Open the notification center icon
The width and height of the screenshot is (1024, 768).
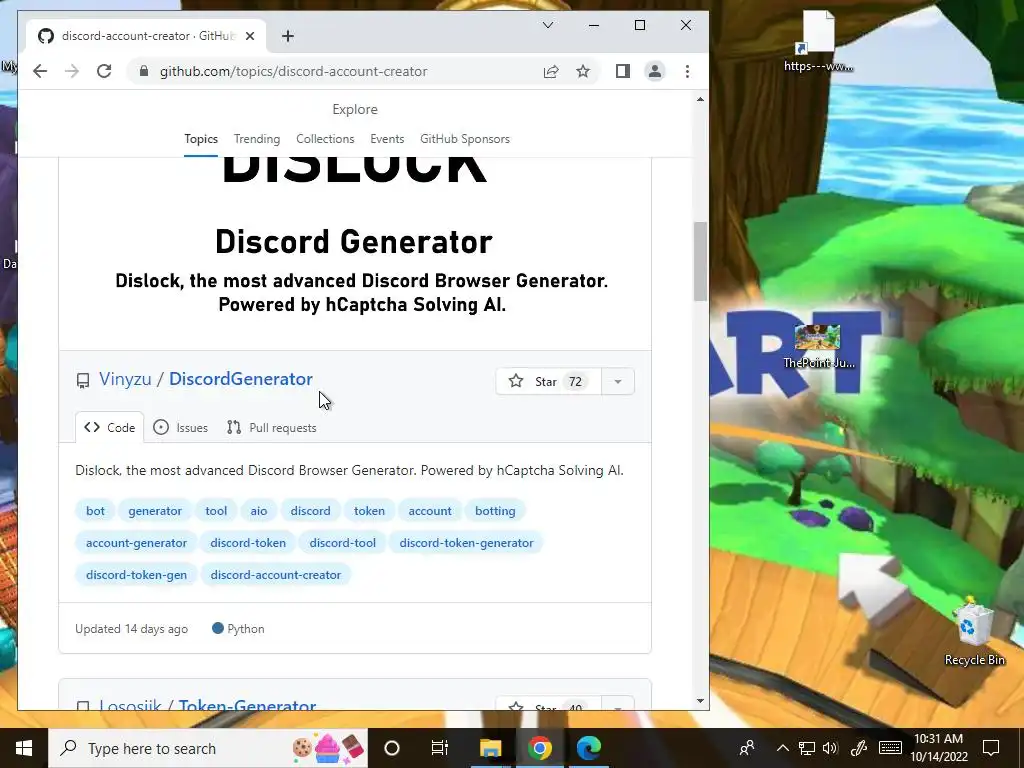click(x=991, y=748)
